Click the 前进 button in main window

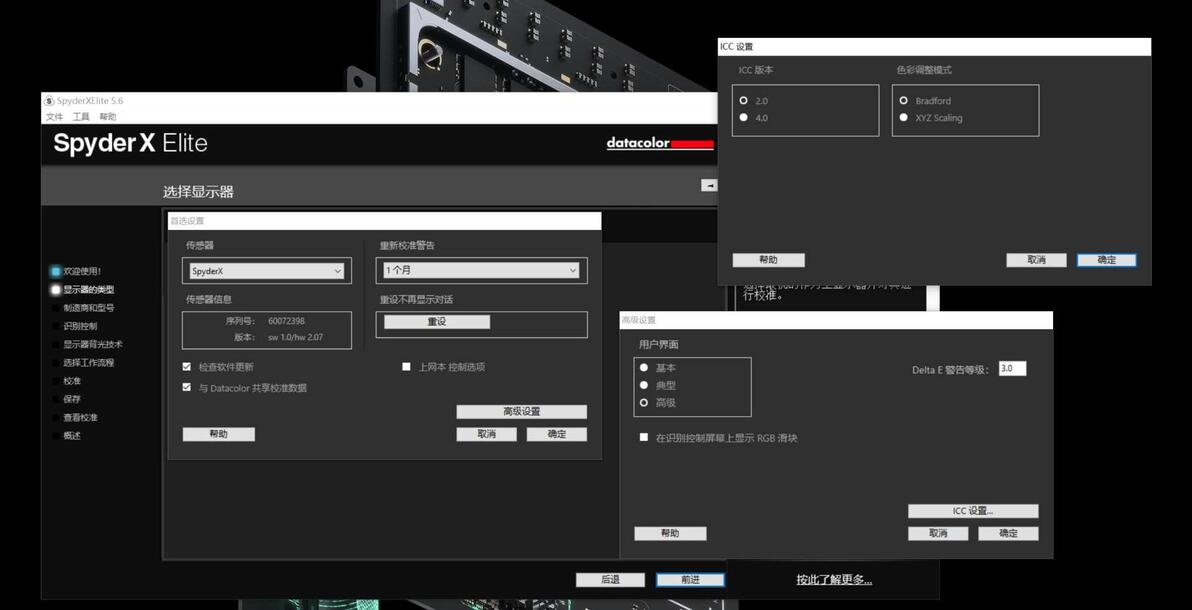pyautogui.click(x=690, y=580)
